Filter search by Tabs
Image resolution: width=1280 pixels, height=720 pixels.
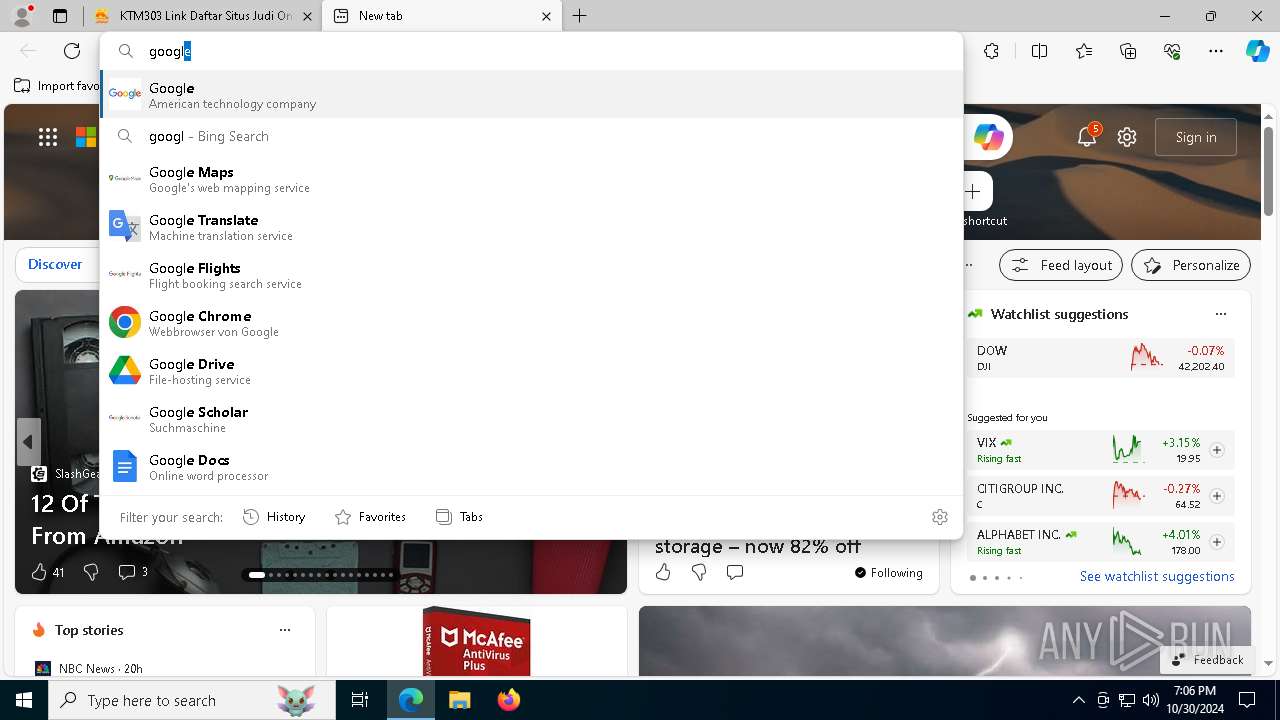pyautogui.click(x=459, y=517)
